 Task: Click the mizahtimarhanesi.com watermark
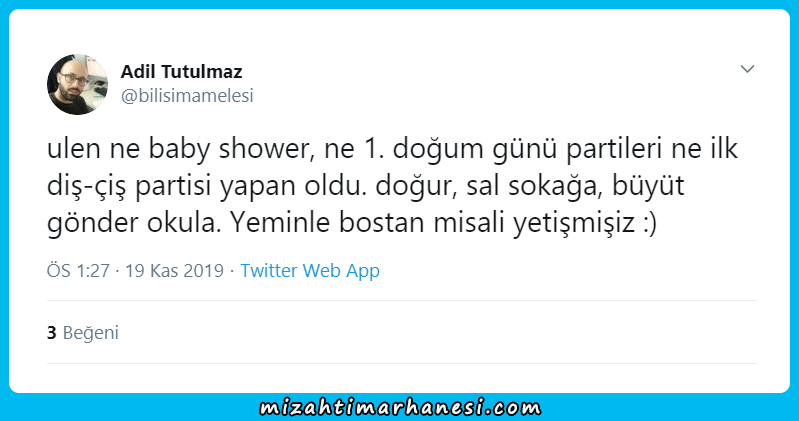(x=401, y=408)
